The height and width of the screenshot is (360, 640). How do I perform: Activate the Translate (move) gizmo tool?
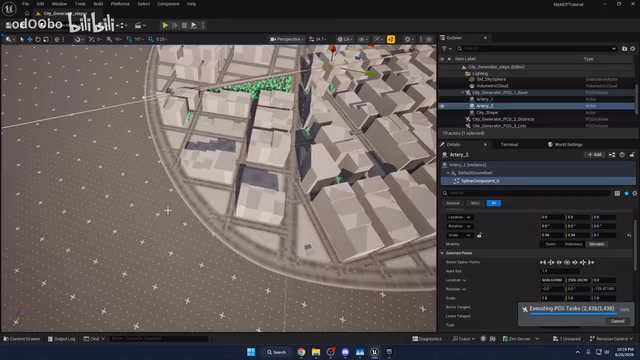coord(30,40)
